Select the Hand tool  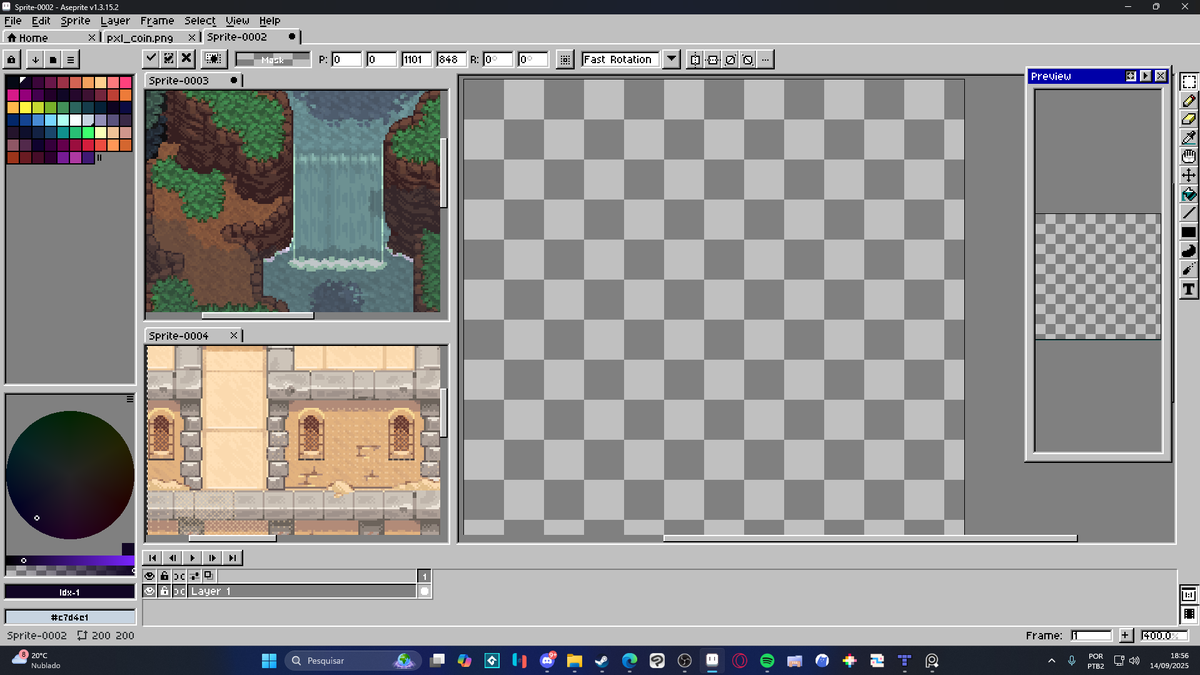[x=1189, y=156]
